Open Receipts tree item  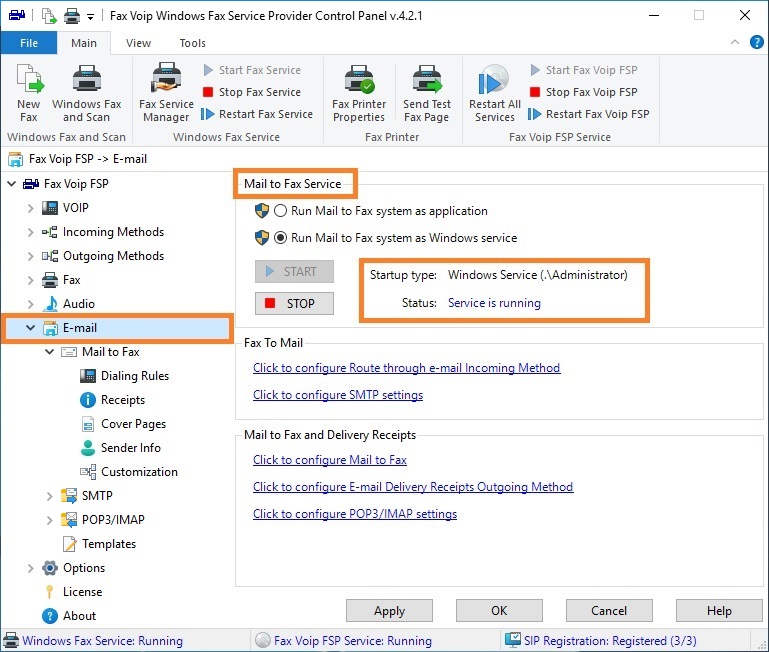coord(123,400)
